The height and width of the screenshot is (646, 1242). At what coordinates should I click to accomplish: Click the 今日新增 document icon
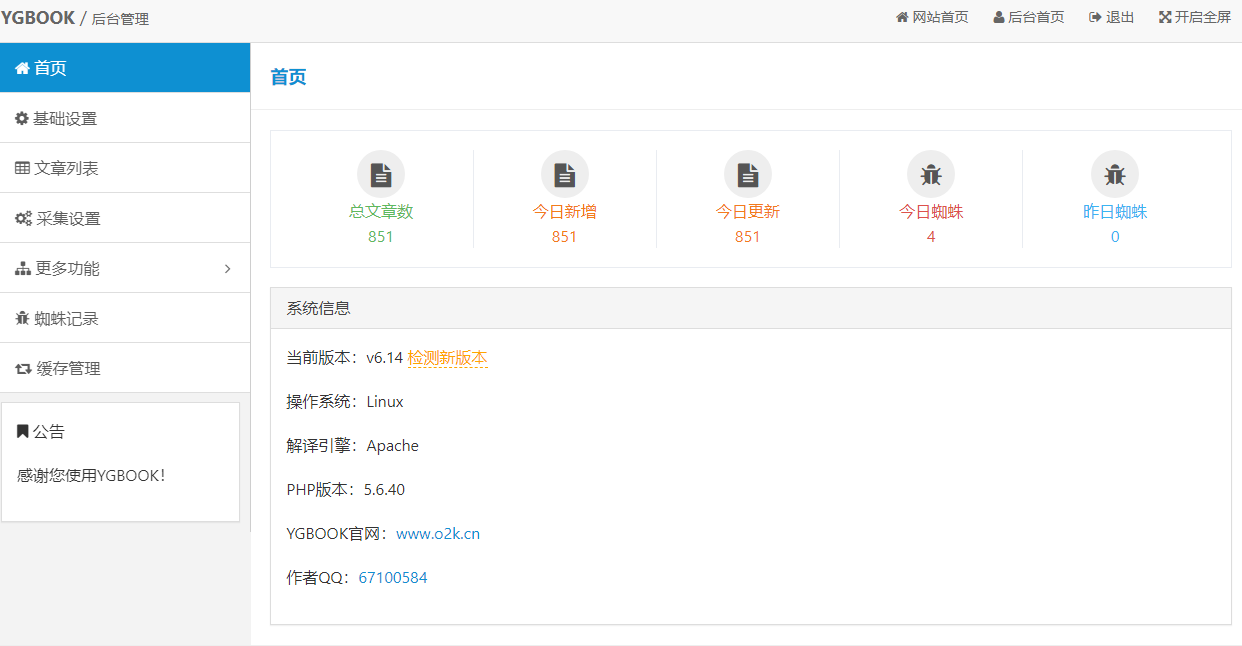tap(564, 172)
